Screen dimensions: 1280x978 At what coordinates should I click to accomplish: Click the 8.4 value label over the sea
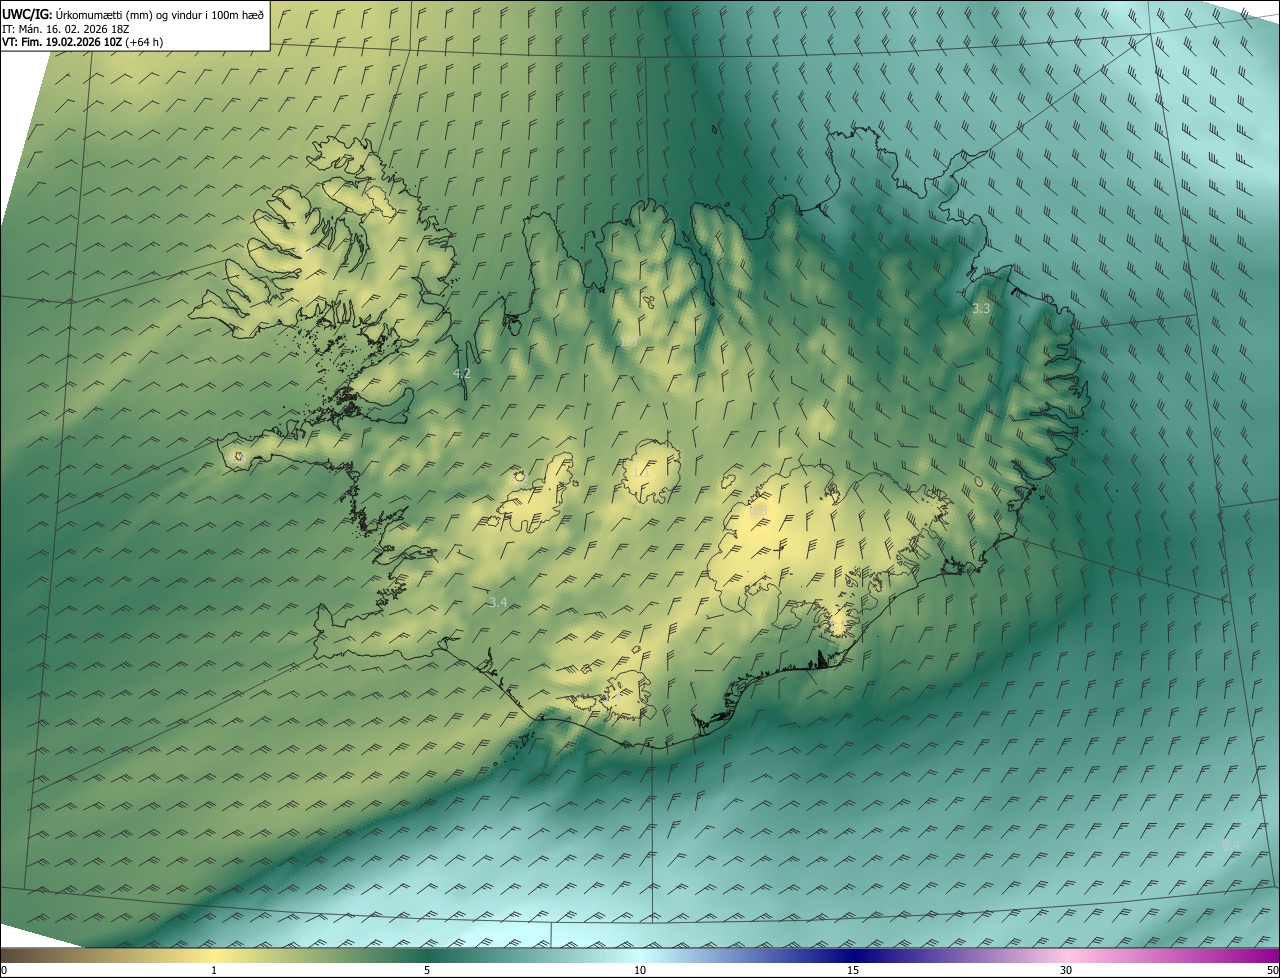point(1231,846)
